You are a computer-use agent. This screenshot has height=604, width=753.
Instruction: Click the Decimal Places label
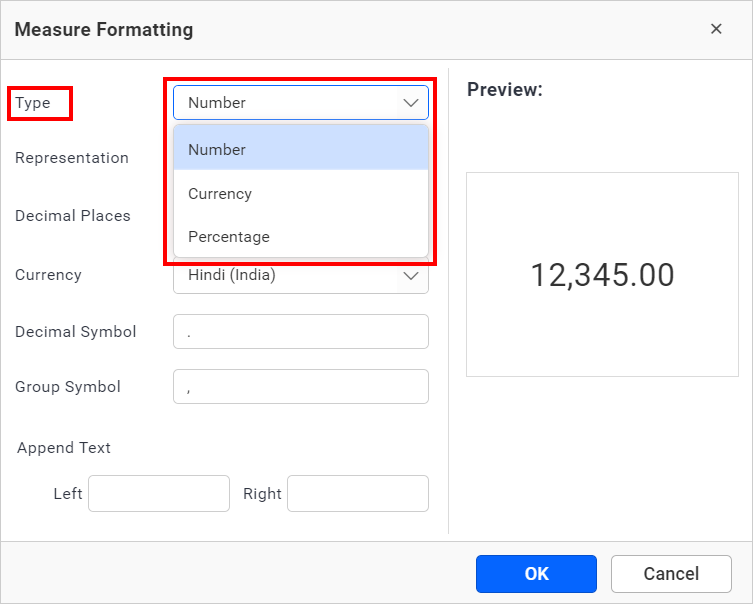click(x=73, y=216)
